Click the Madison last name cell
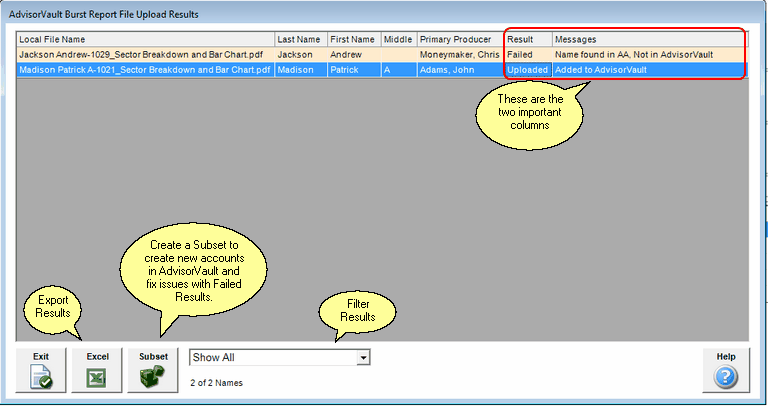The height and width of the screenshot is (406, 768). [x=301, y=70]
